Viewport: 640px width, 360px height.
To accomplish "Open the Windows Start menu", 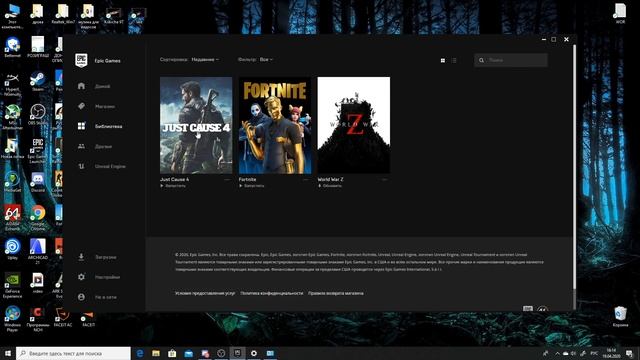I will (x=8, y=353).
